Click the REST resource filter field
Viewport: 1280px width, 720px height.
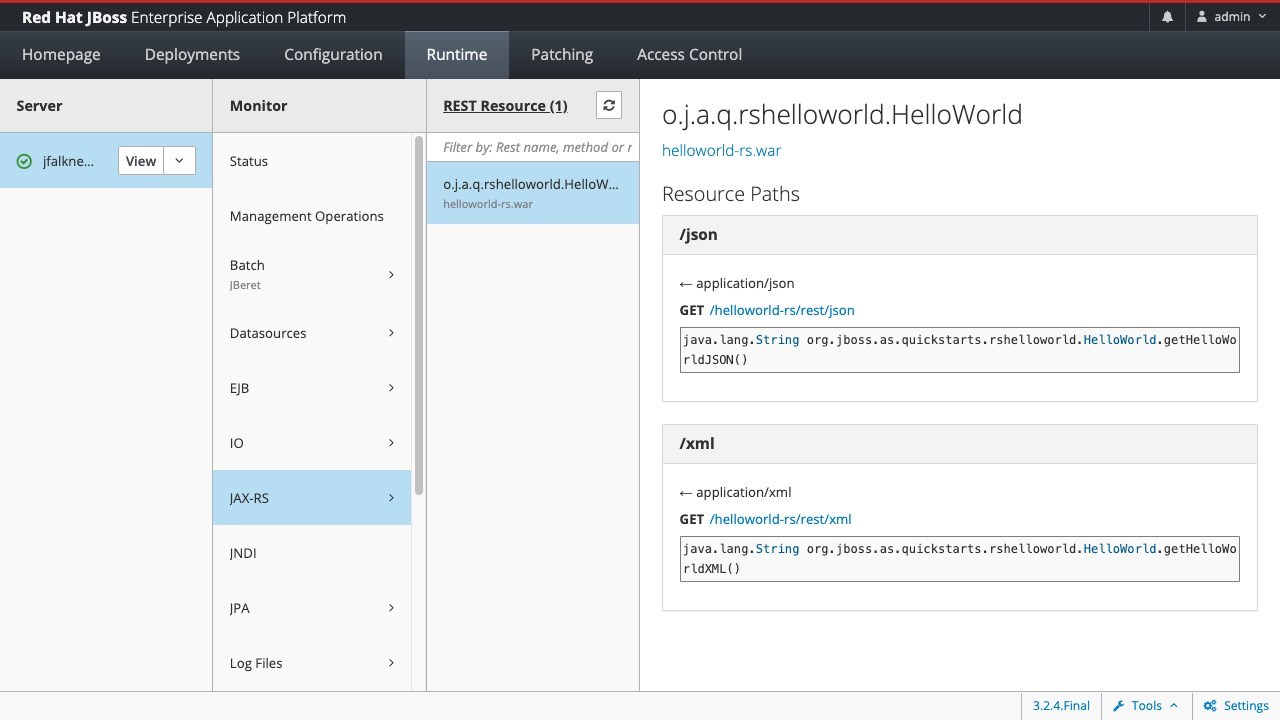click(x=536, y=147)
